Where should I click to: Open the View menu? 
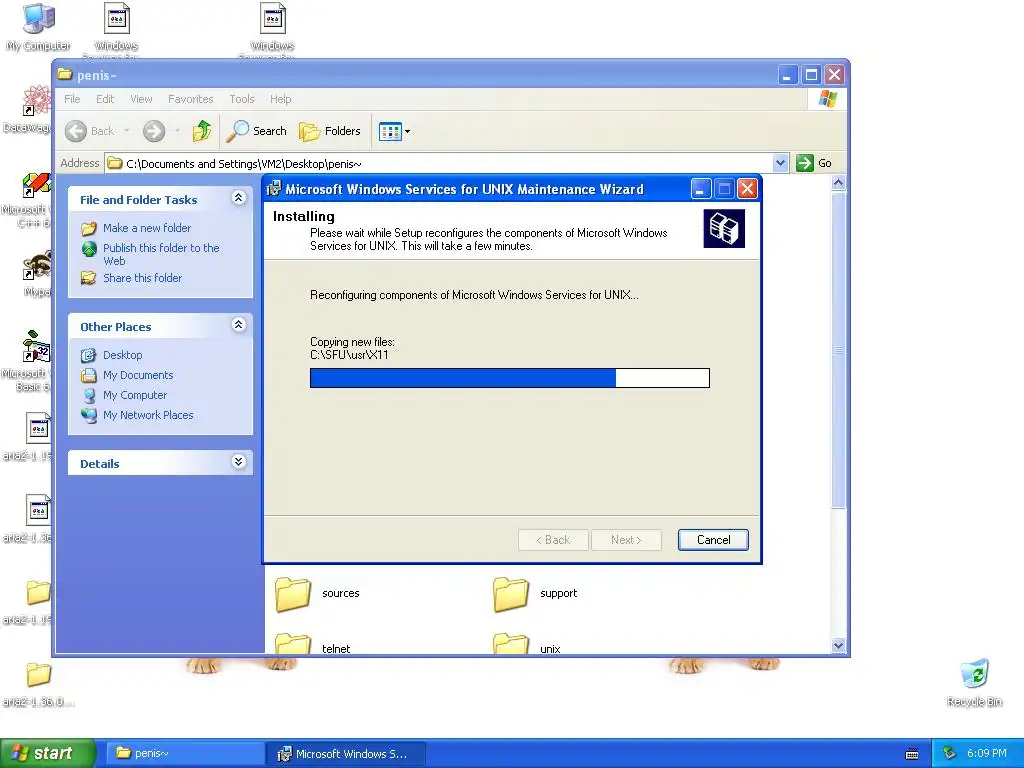click(141, 99)
